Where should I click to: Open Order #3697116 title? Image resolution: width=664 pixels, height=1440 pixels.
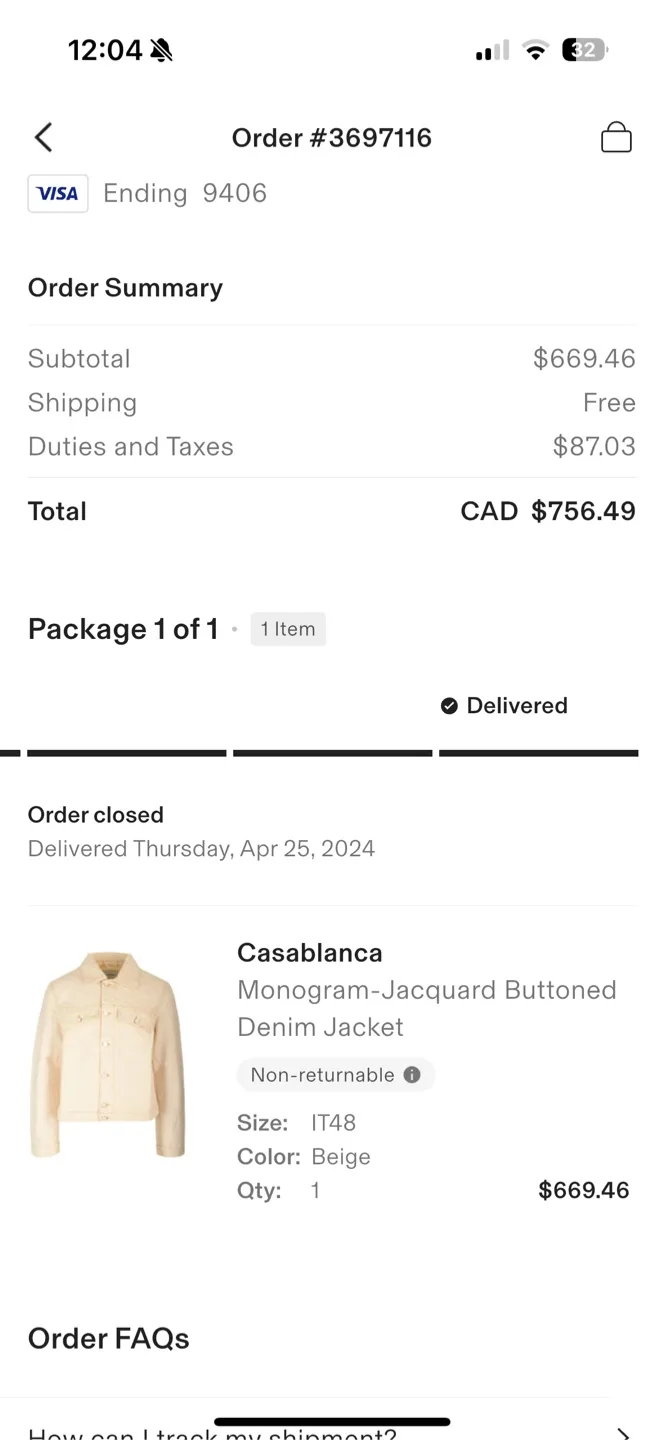pos(332,137)
